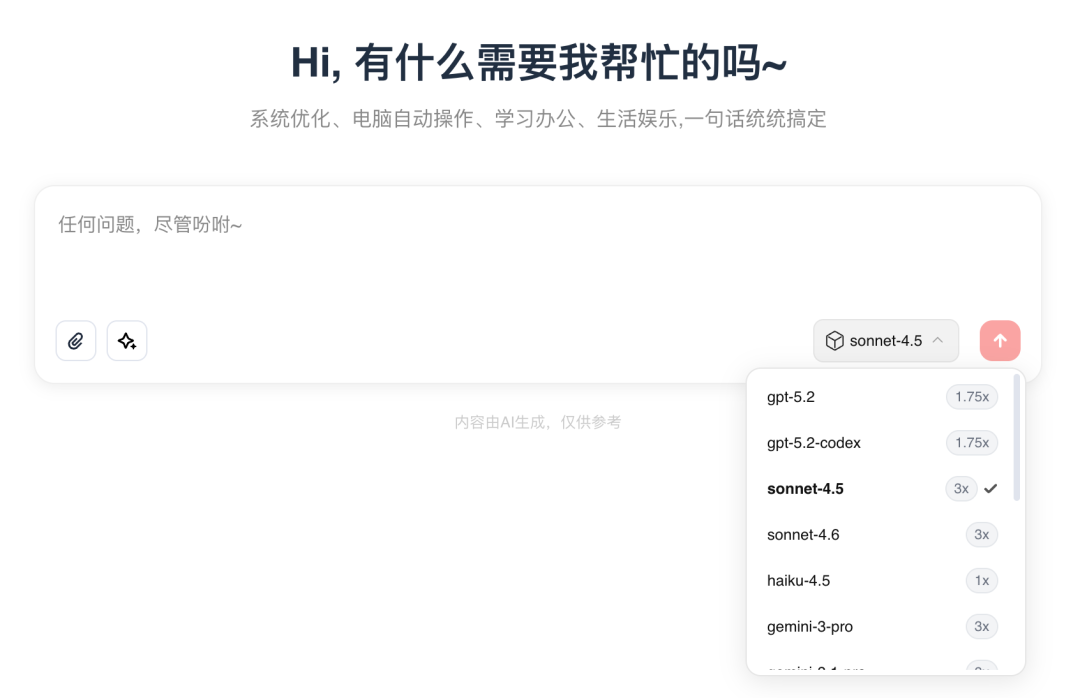Pick haiku-4.5 model option
This screenshot has width=1080, height=698.
pos(882,580)
